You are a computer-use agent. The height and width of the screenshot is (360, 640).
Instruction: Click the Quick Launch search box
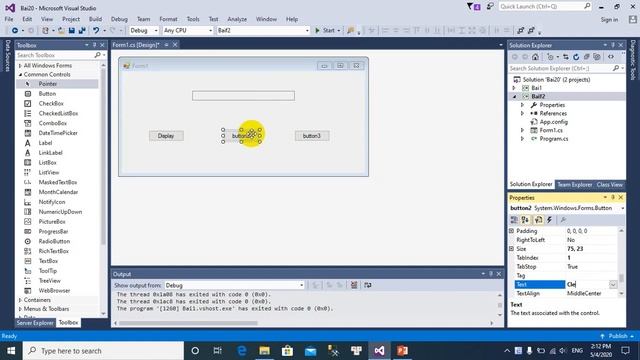[x=545, y=7]
